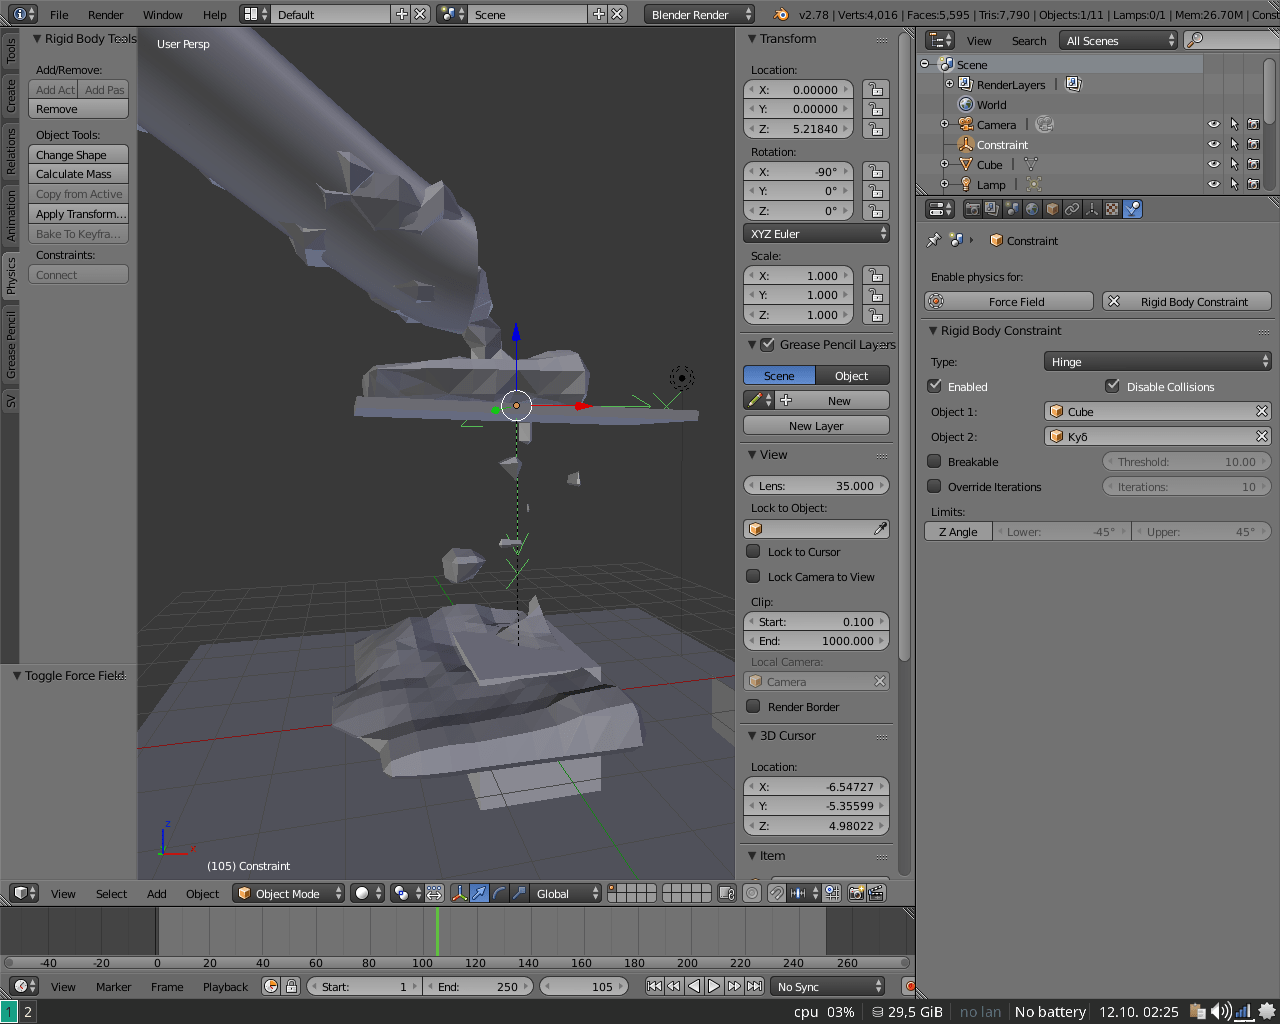Open the Global transform orientation dropdown
The height and width of the screenshot is (1024, 1280).
(565, 893)
